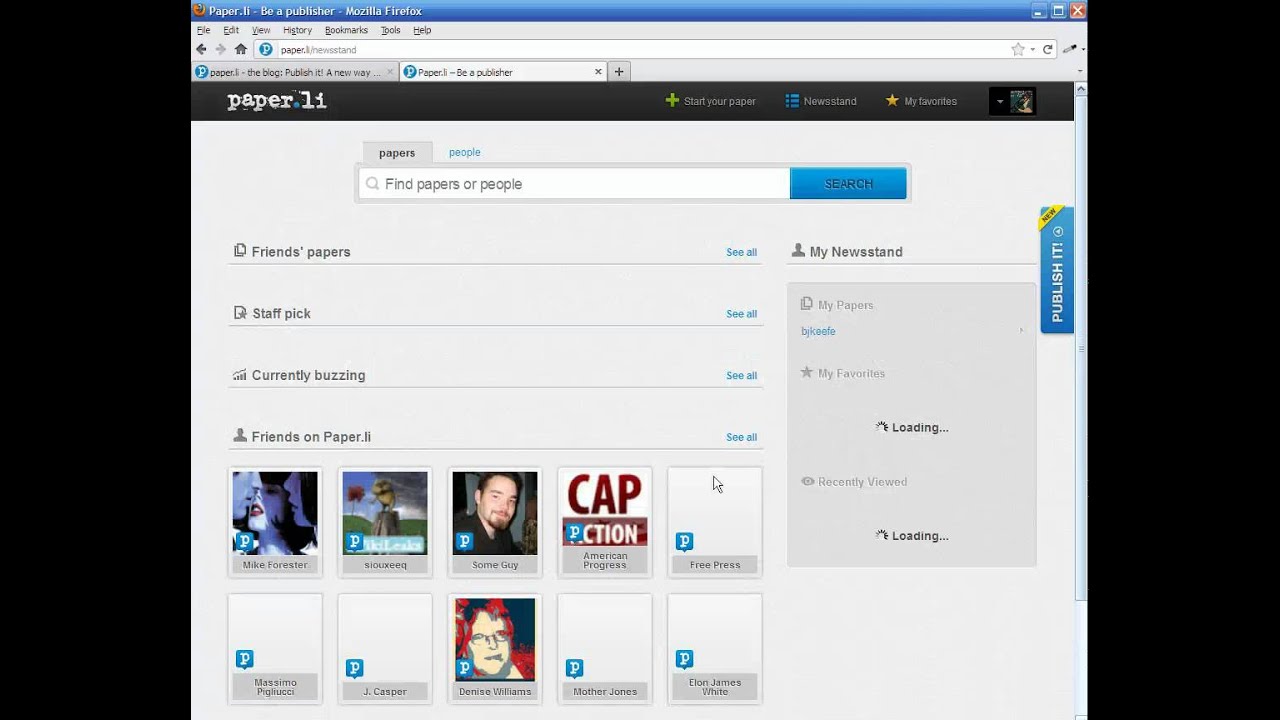This screenshot has height=720, width=1280.
Task: Open the user avatar dropdown in header
Action: click(1012, 101)
